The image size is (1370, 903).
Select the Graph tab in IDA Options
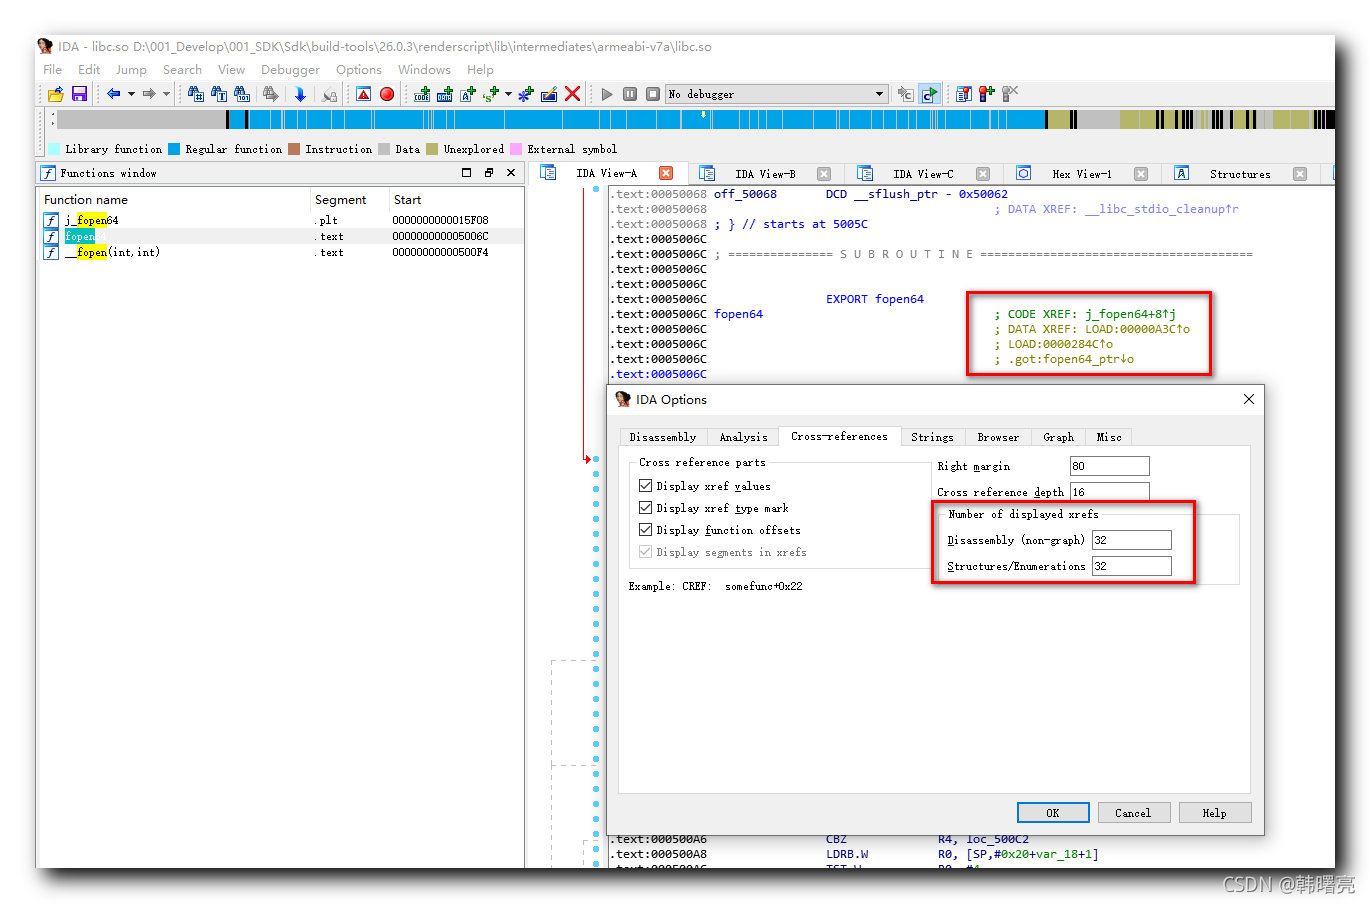[1058, 437]
